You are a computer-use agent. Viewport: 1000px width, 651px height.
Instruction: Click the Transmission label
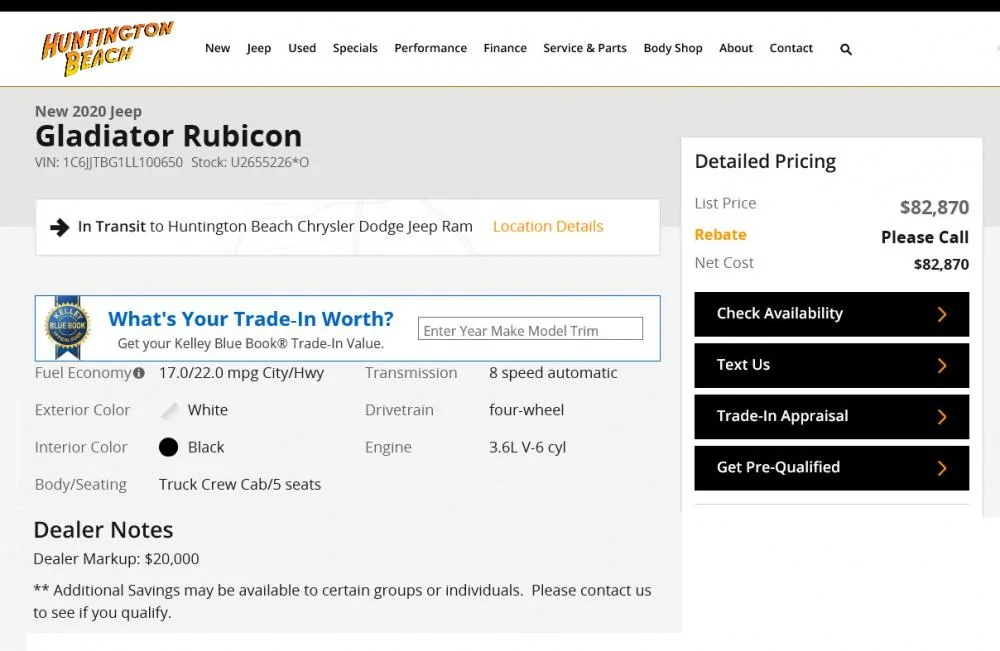point(411,373)
